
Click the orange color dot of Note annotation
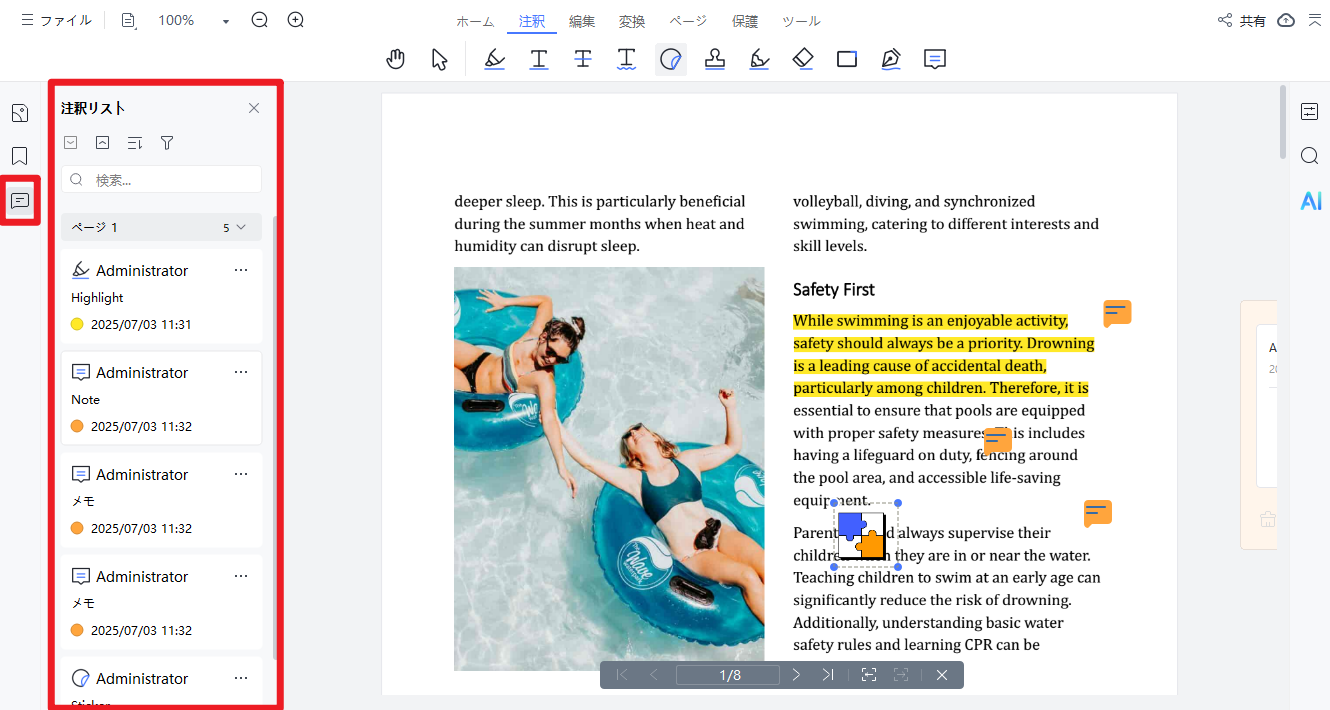(77, 426)
